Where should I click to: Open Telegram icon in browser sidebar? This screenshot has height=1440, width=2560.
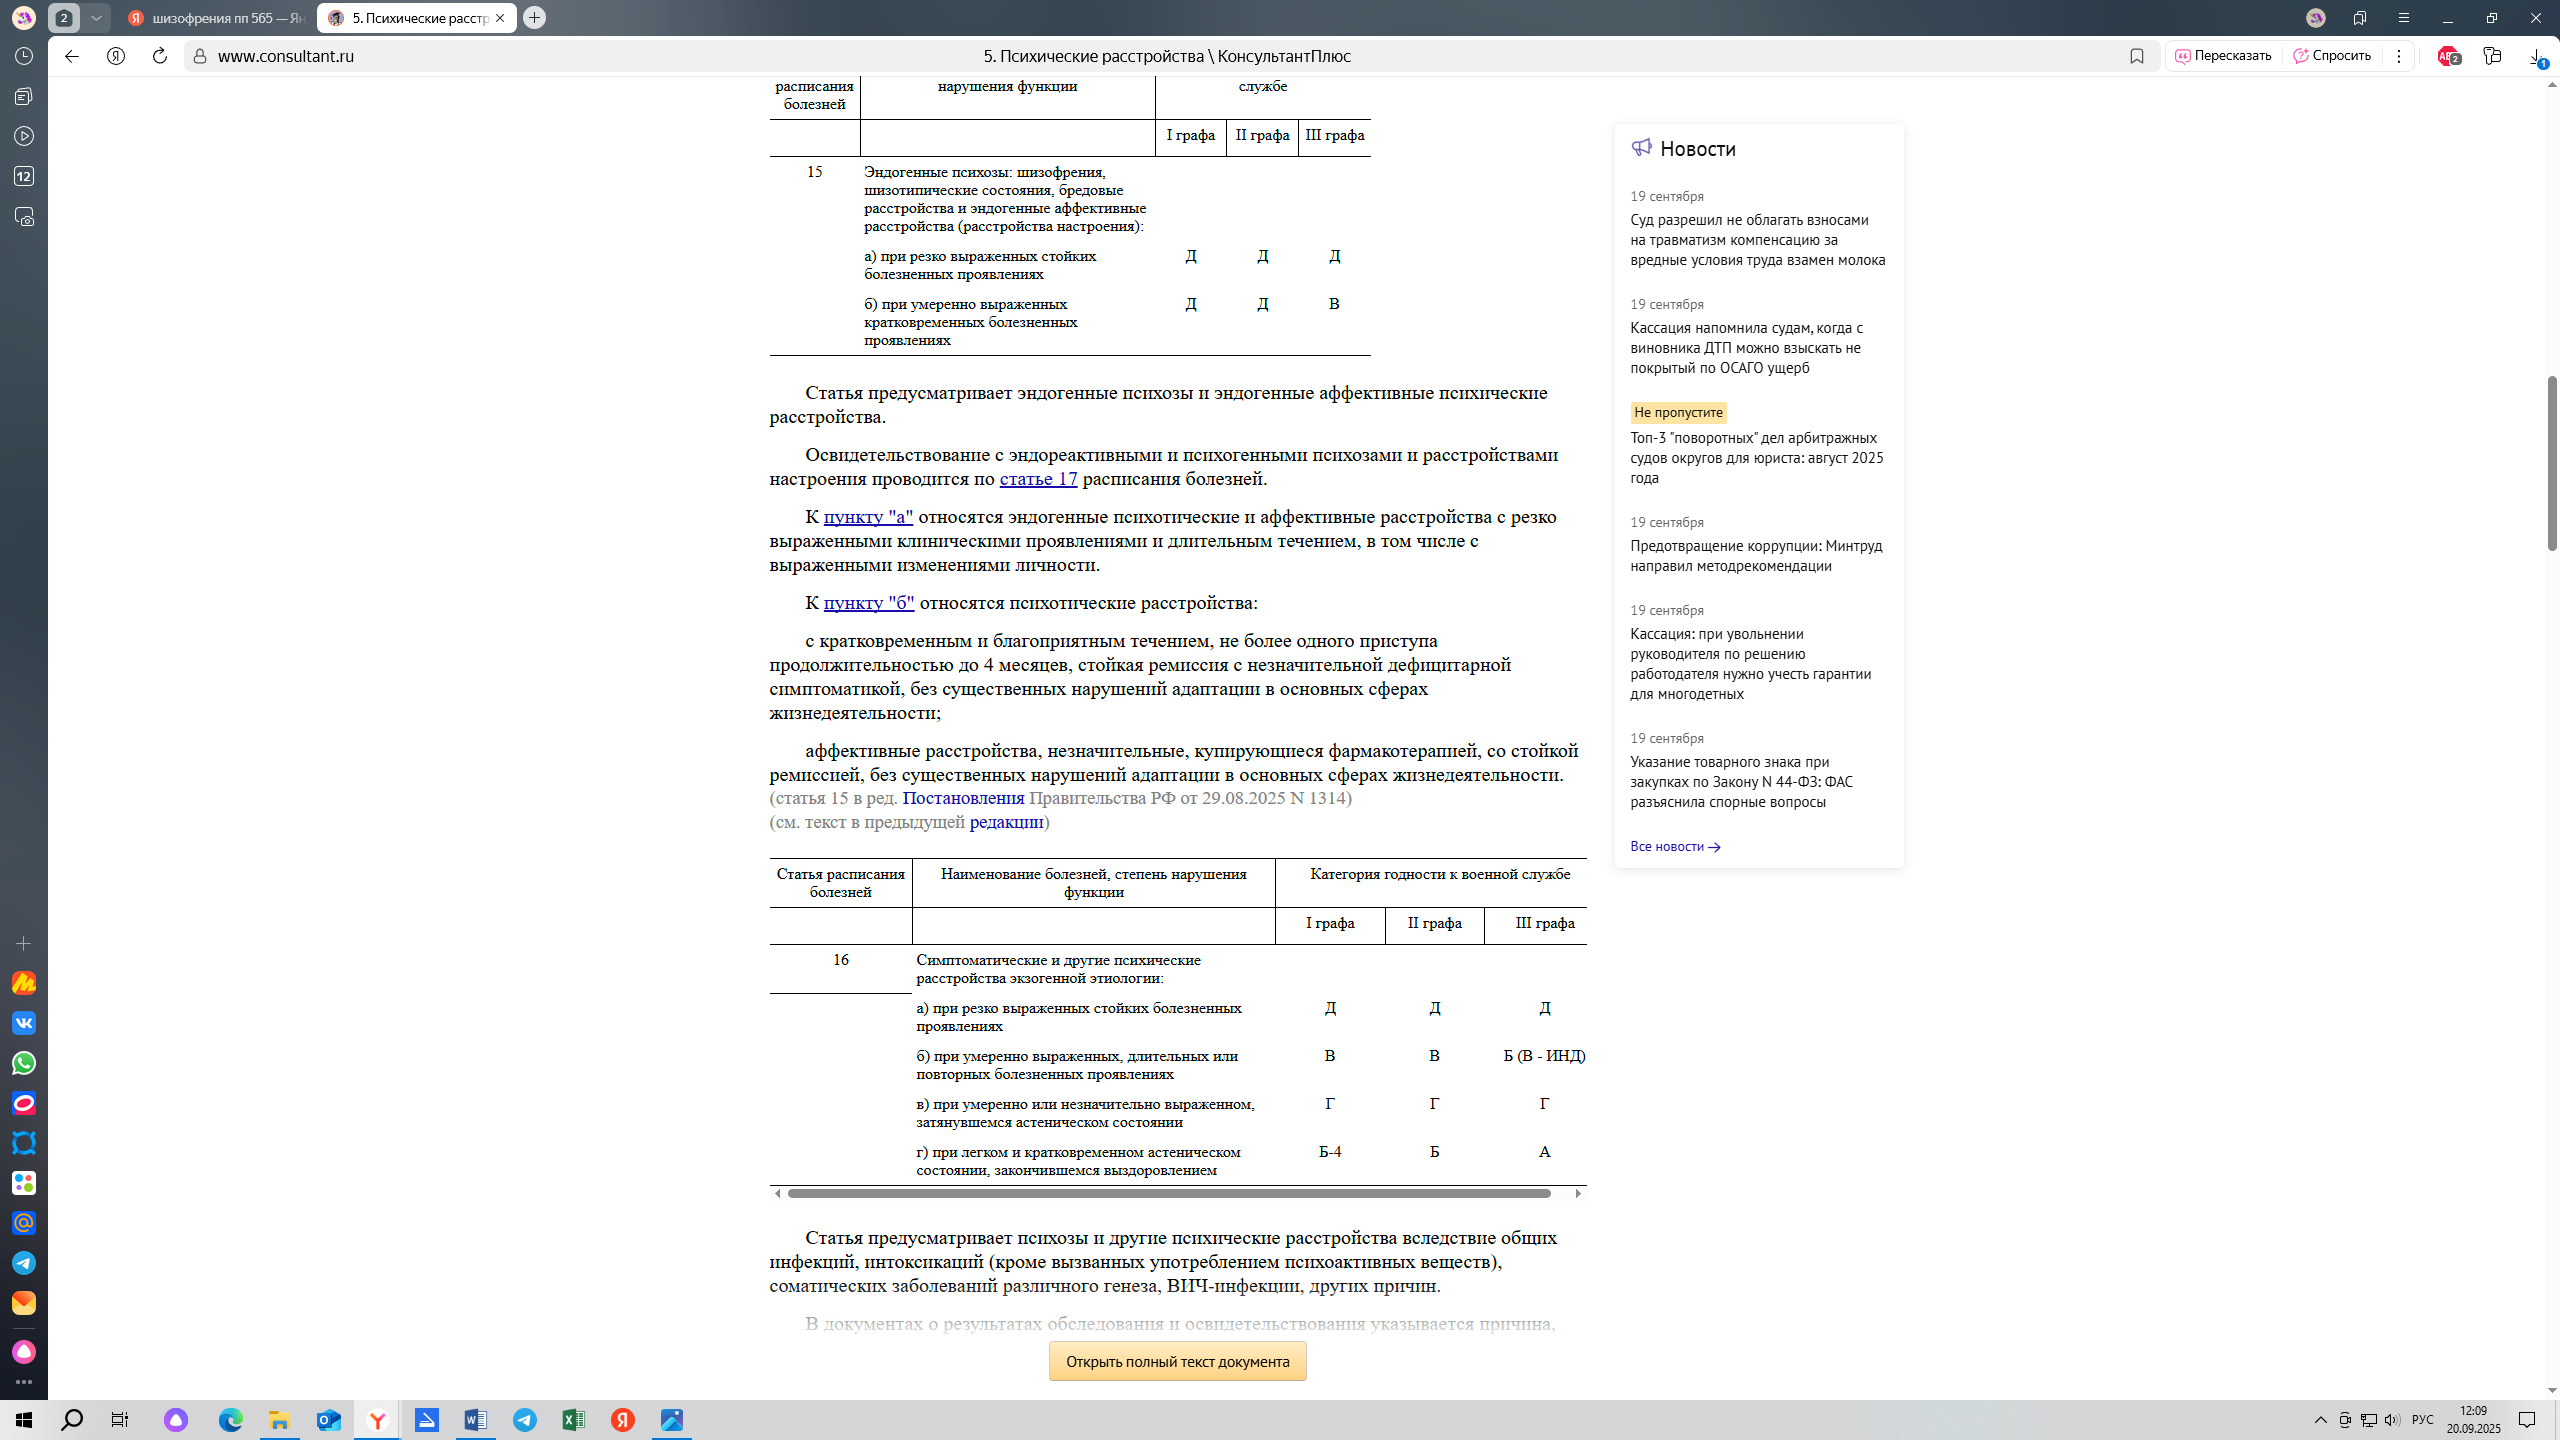(24, 1263)
